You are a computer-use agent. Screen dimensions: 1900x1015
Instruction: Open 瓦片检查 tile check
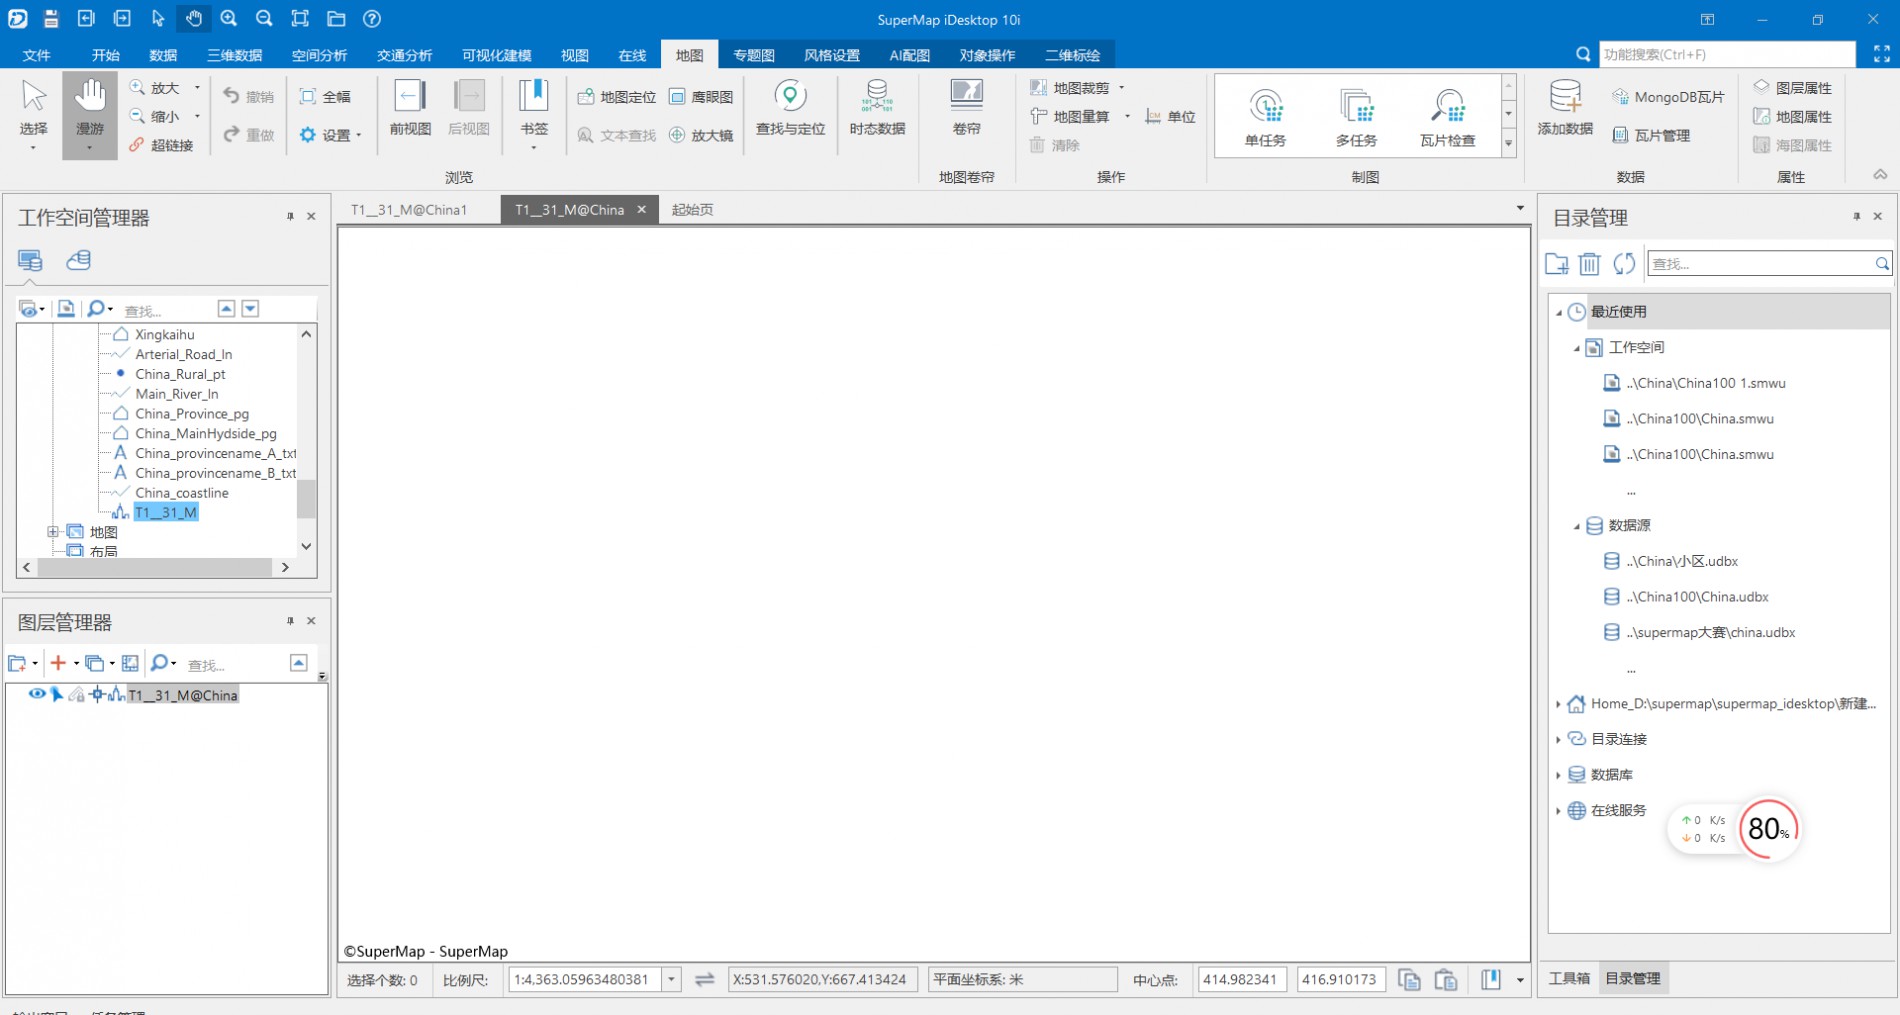pos(1447,117)
